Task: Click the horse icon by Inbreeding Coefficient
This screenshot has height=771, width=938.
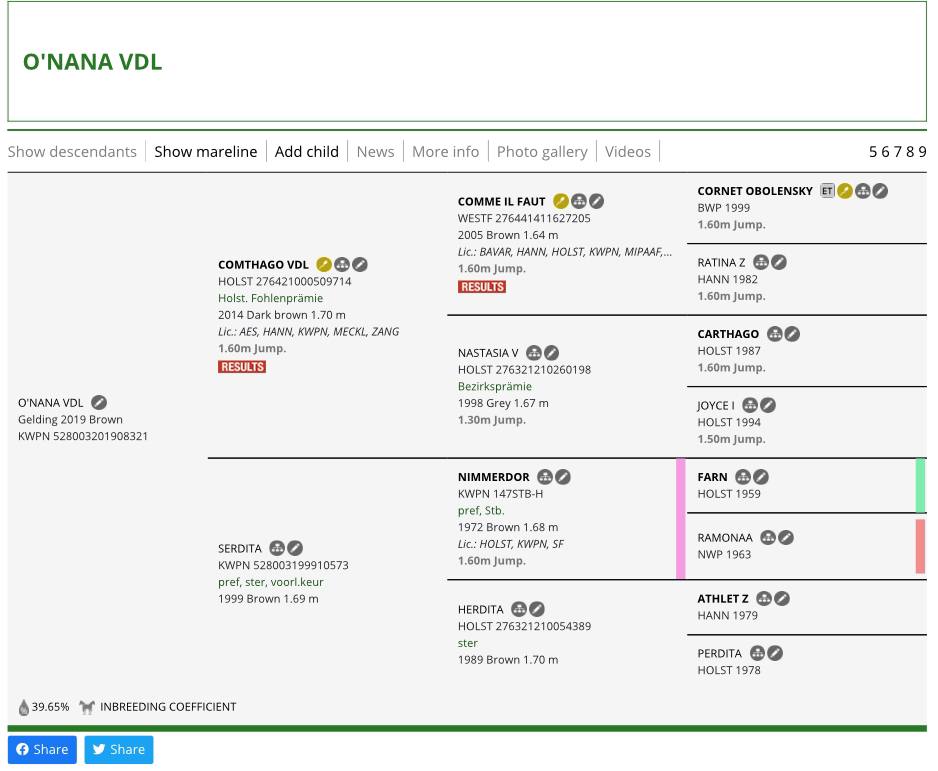Action: (87, 707)
